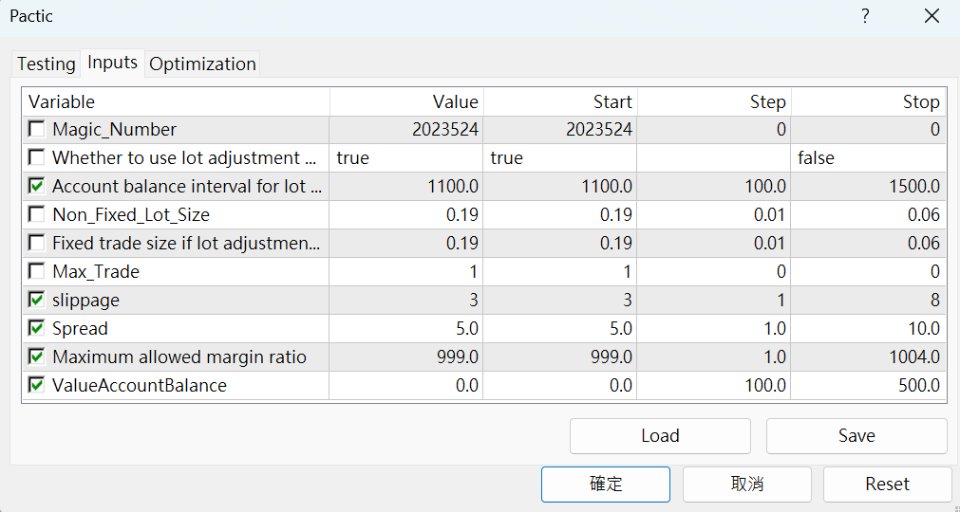Enable the Magic_Number checkbox

(x=37, y=129)
